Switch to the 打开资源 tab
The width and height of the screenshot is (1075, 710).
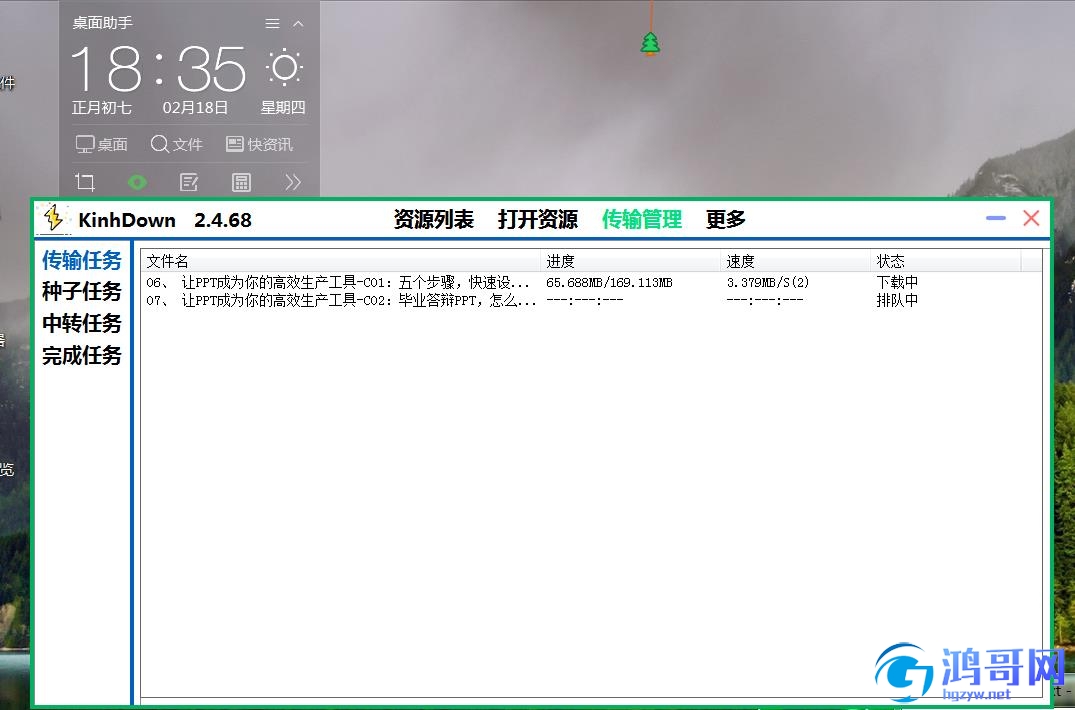pos(538,219)
